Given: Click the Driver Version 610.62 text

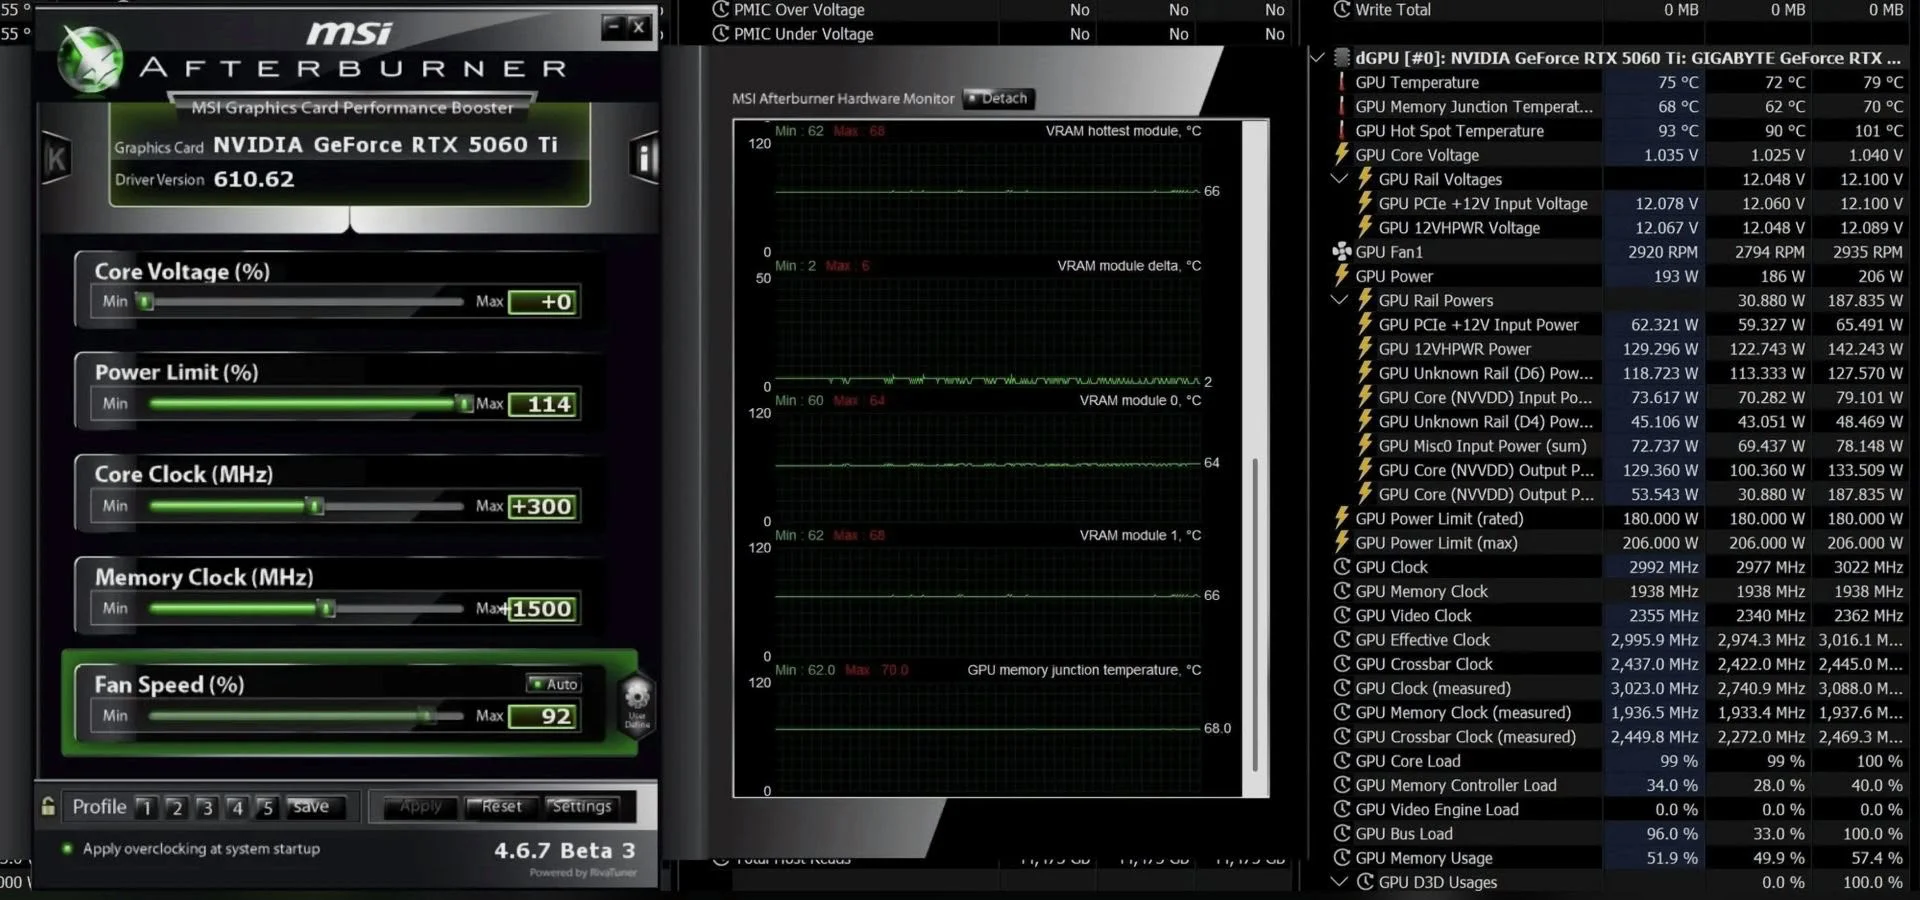Looking at the screenshot, I should [x=204, y=180].
